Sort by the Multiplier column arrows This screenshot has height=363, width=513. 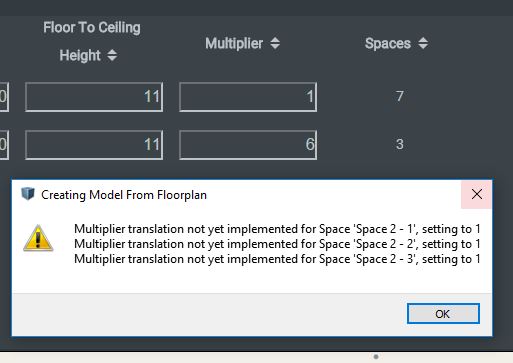point(275,43)
